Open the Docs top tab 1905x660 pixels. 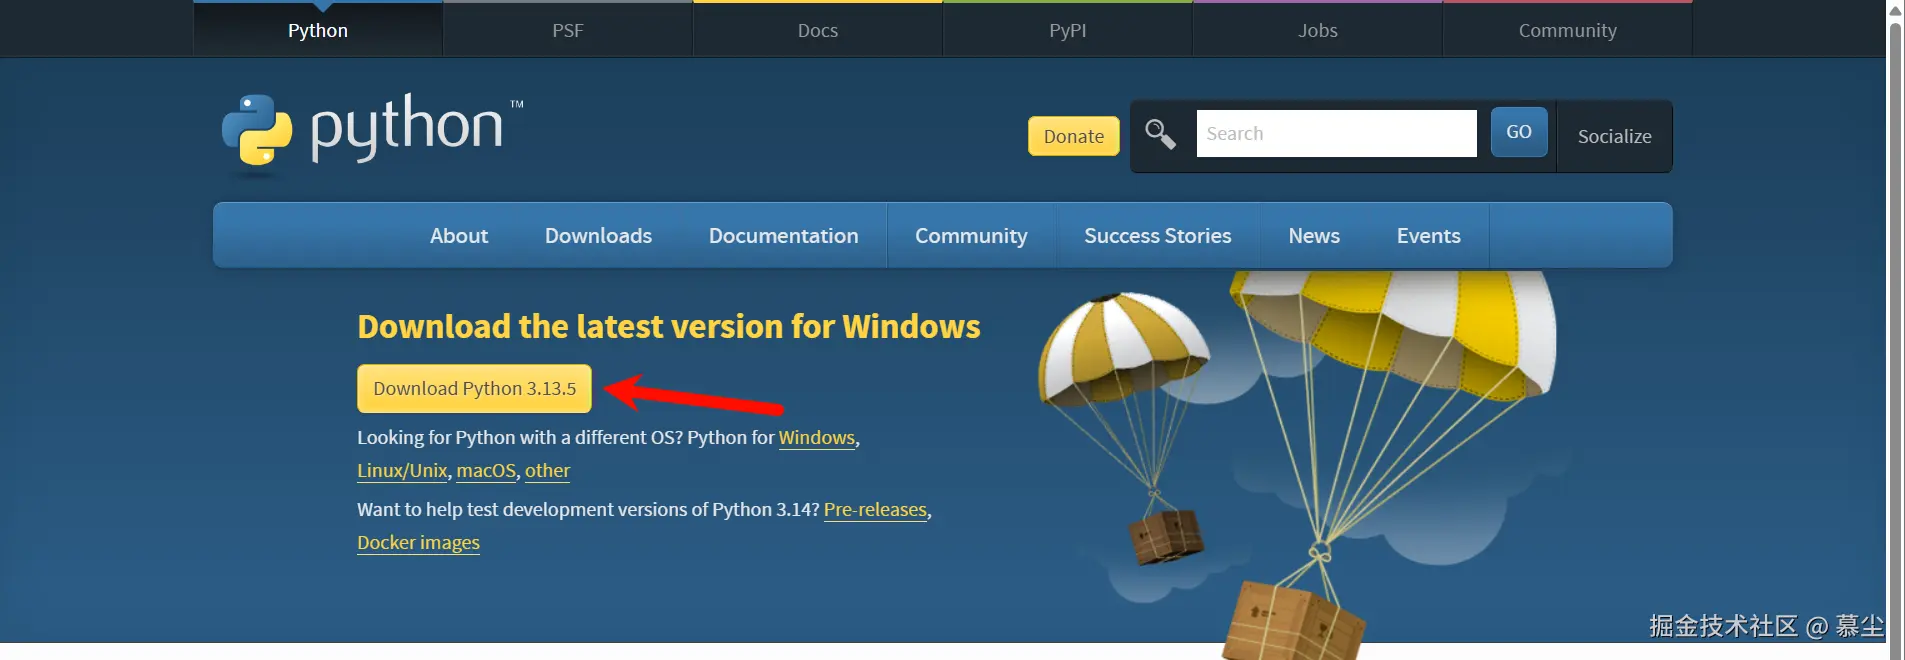coord(818,30)
